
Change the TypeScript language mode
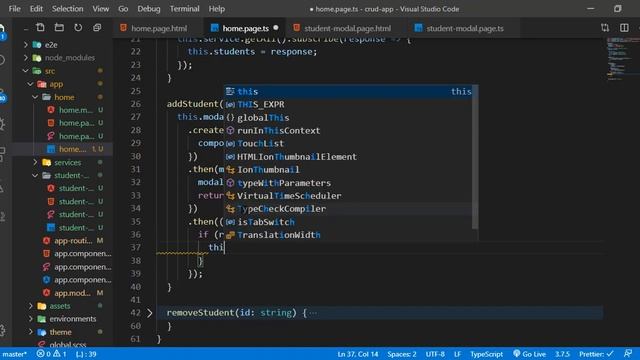pyautogui.click(x=486, y=354)
